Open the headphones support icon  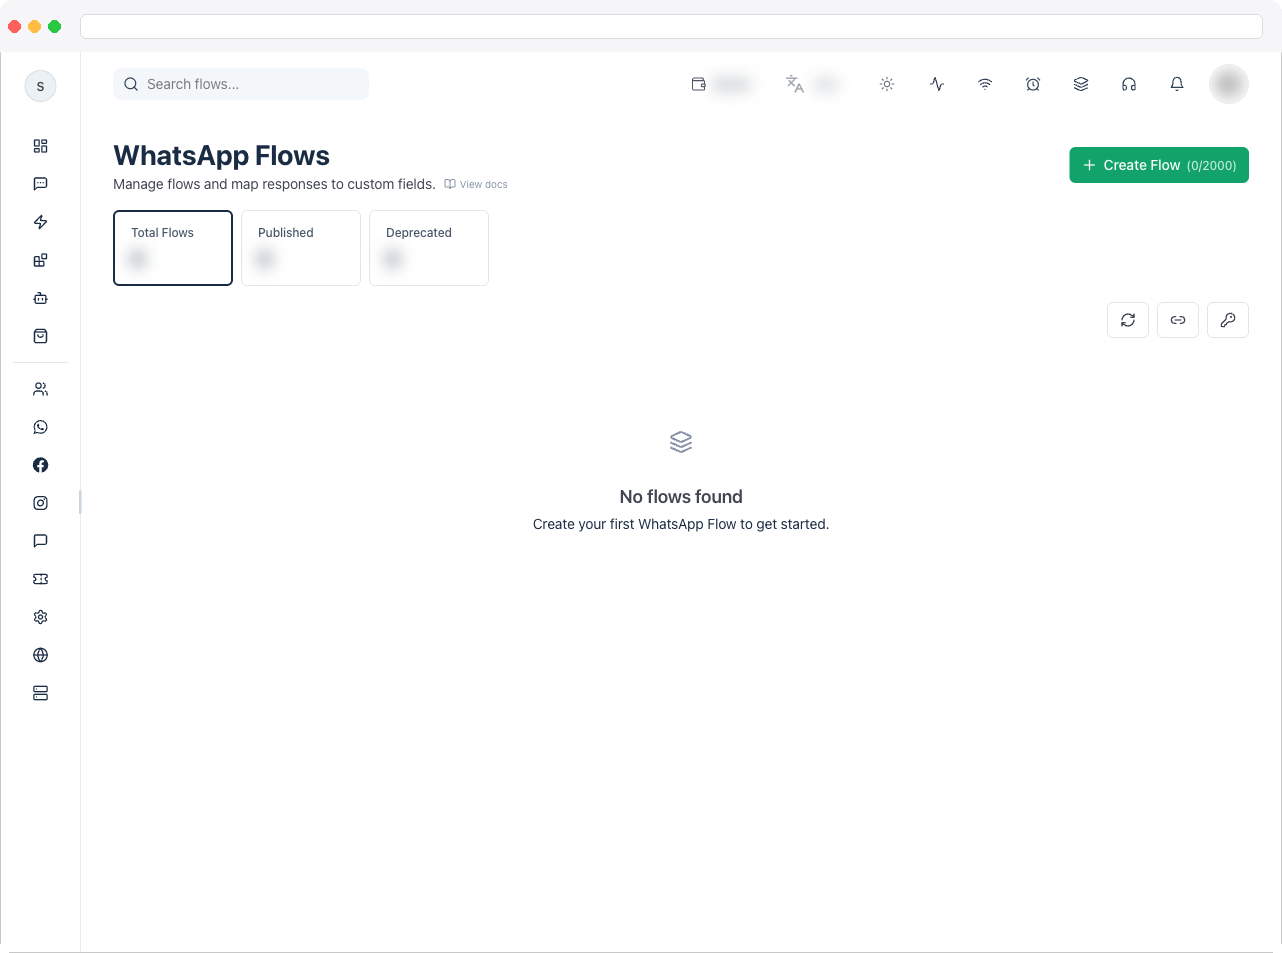(x=1129, y=84)
